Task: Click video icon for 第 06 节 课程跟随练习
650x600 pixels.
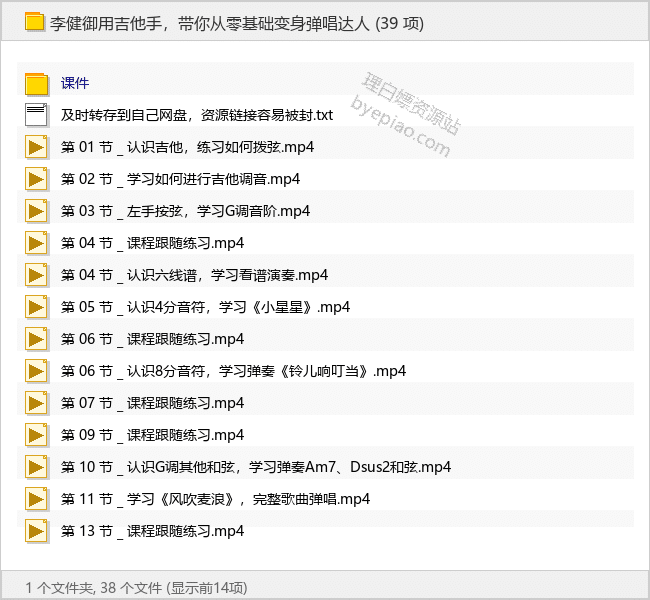Action: 36,339
